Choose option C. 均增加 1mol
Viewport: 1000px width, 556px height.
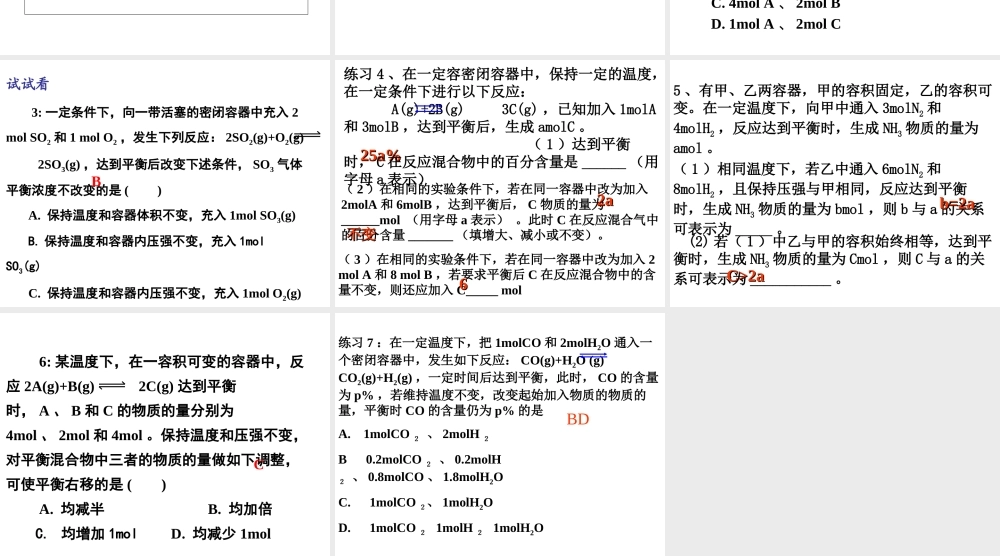click(x=86, y=534)
